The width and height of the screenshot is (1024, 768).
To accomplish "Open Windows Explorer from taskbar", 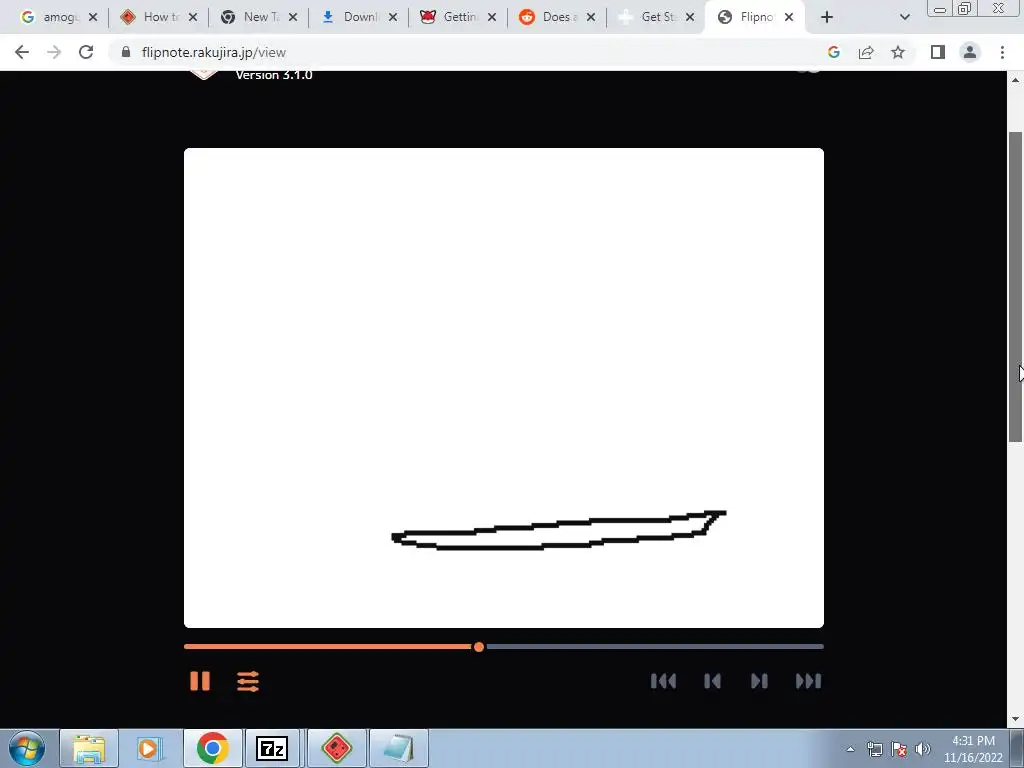I will 89,748.
